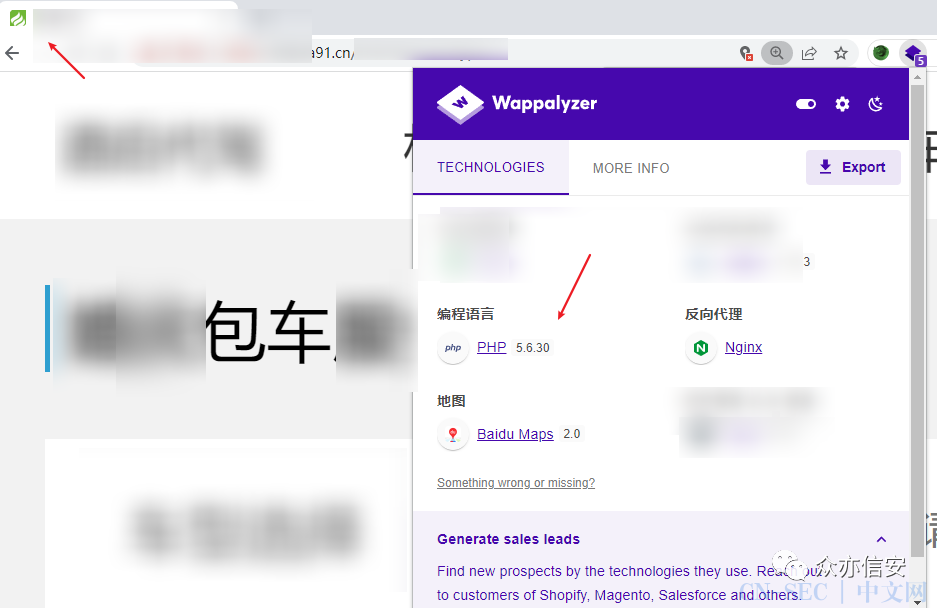Click the Baidu Maps pin icon
The width and height of the screenshot is (937, 608).
(x=453, y=435)
